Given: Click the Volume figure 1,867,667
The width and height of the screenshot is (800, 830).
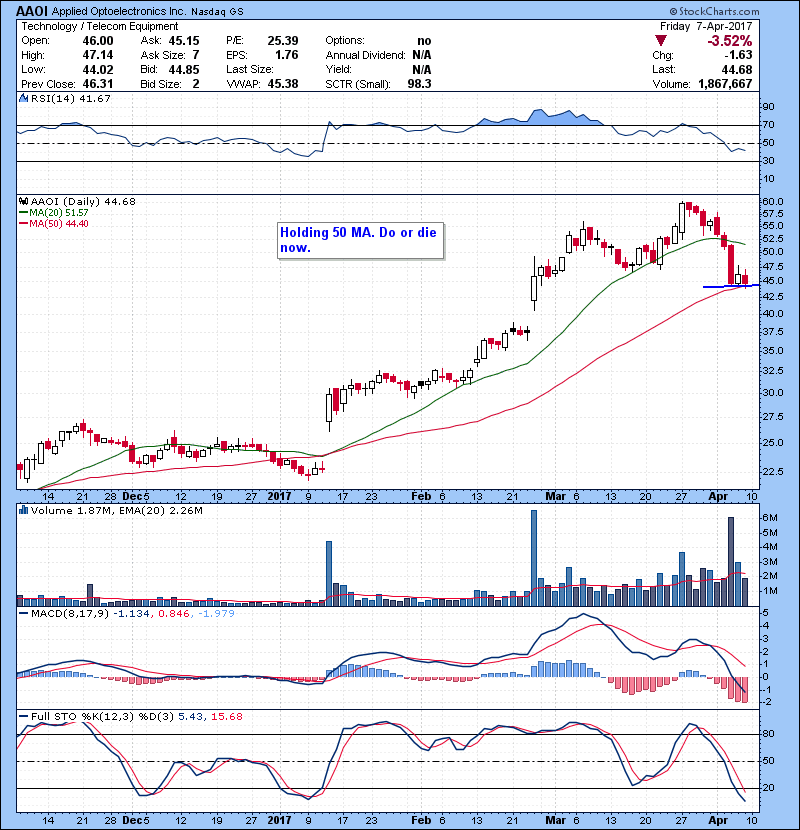Looking at the screenshot, I should [725, 84].
